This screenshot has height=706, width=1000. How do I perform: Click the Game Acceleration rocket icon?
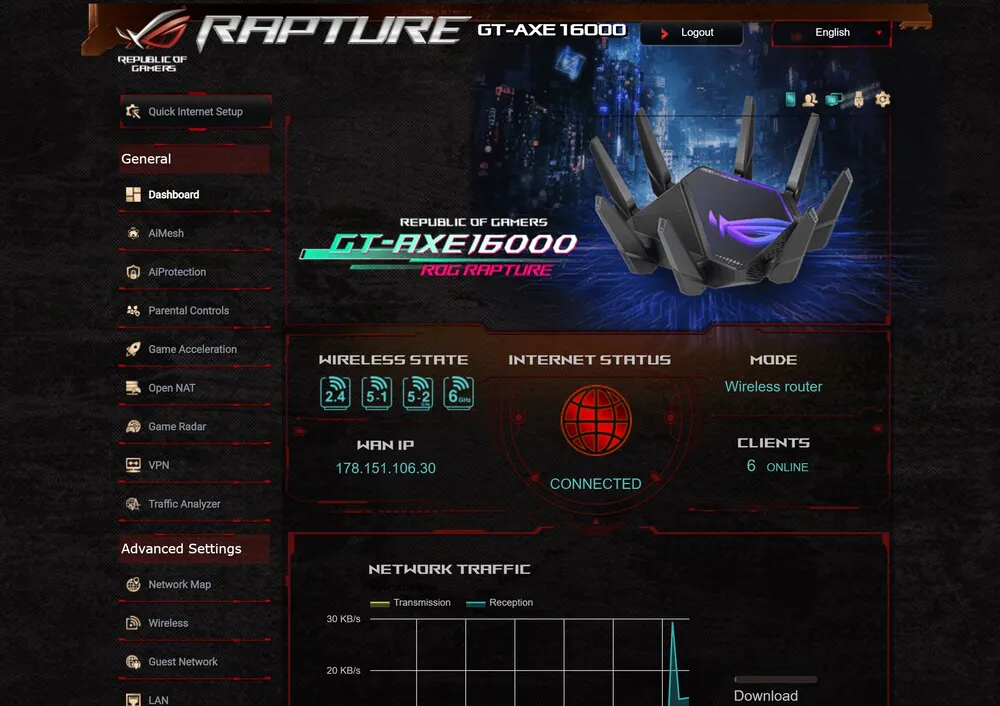pyautogui.click(x=133, y=349)
